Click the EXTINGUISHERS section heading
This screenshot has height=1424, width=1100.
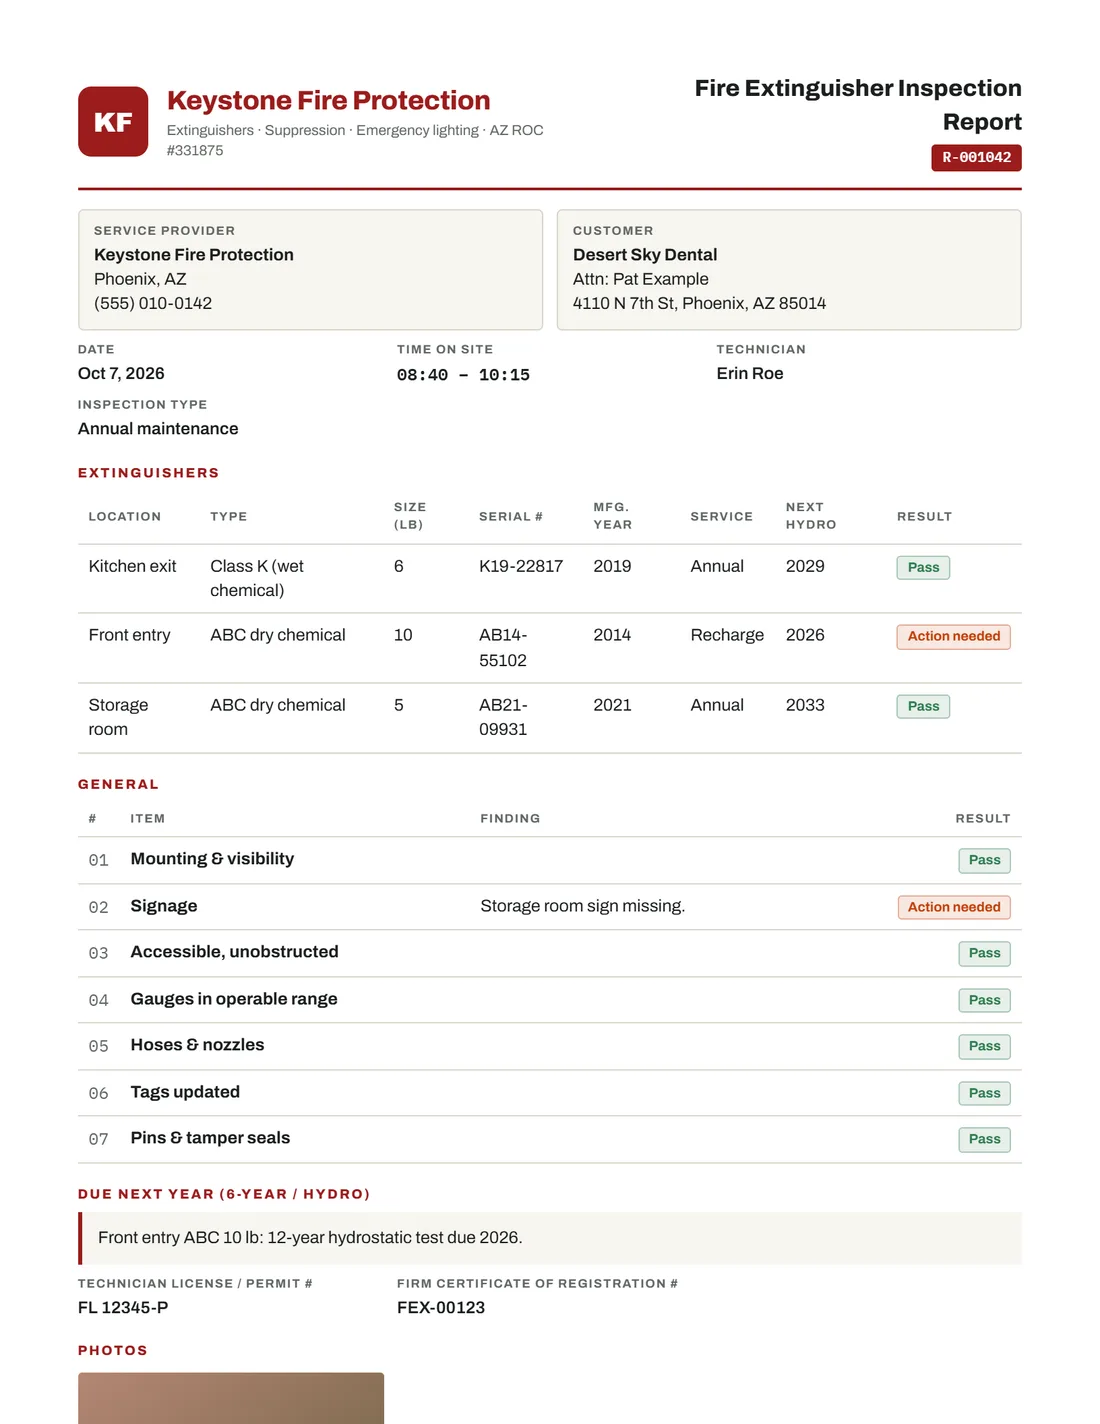148,473
